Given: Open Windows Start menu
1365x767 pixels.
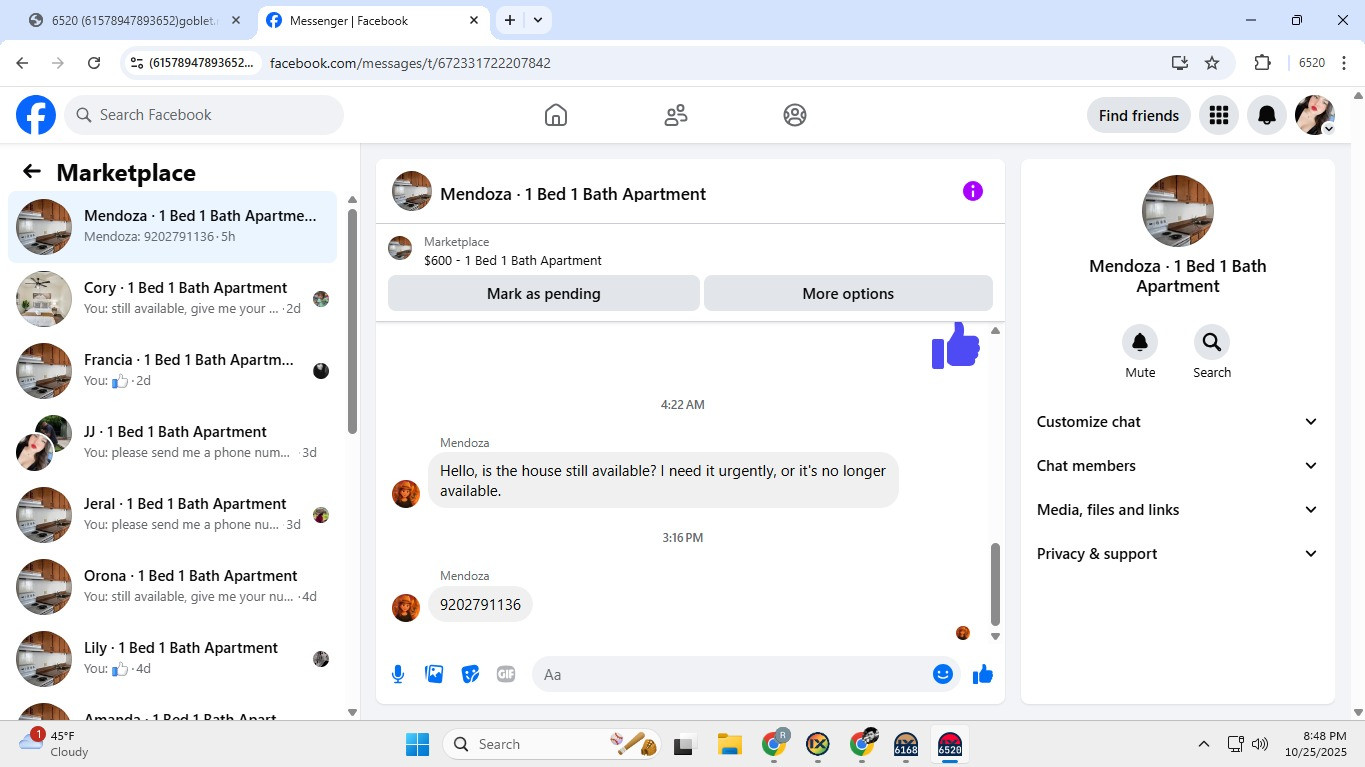Looking at the screenshot, I should click(x=417, y=744).
